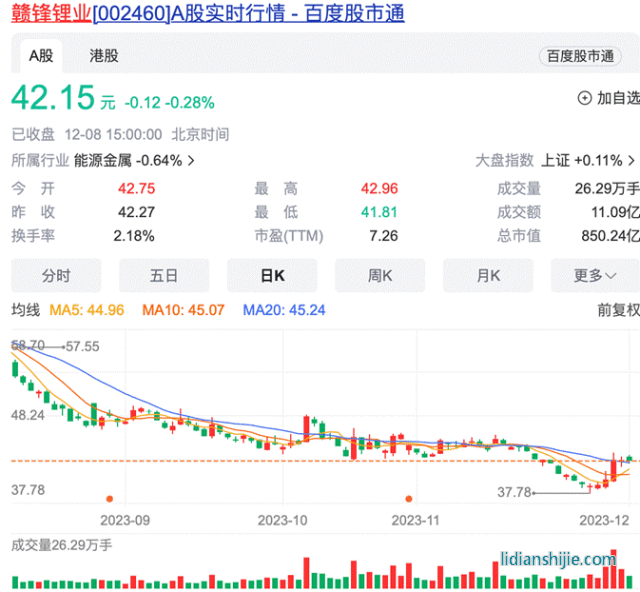Expand the 能源金属 industry chevron

pyautogui.click(x=191, y=160)
